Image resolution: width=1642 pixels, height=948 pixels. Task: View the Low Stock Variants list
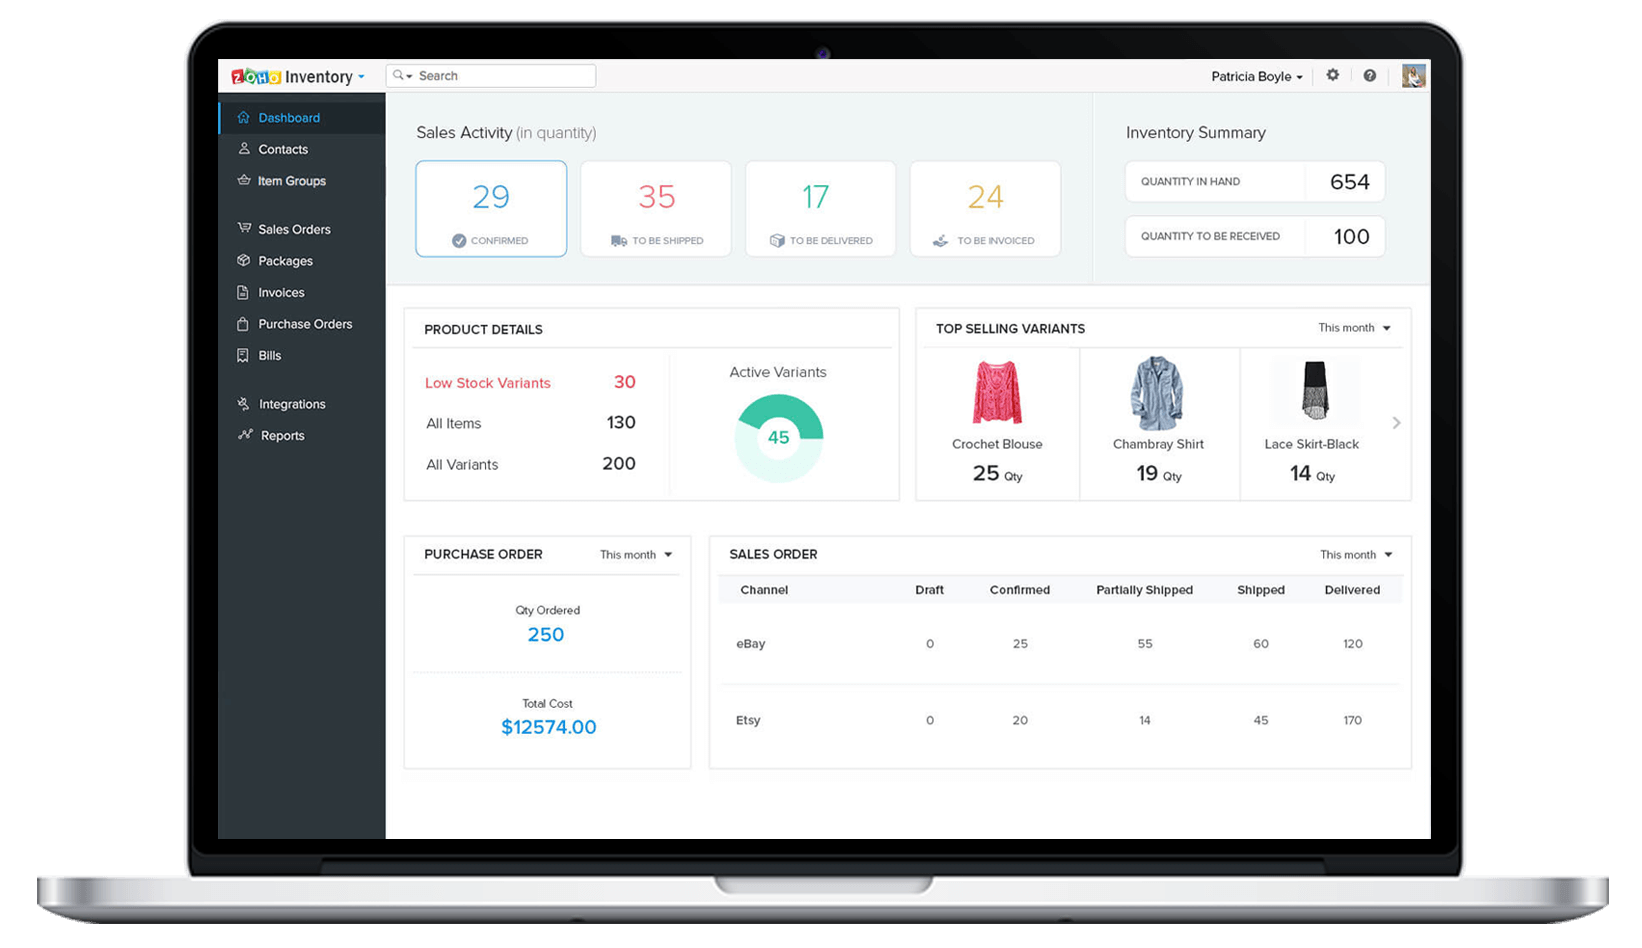click(x=487, y=383)
